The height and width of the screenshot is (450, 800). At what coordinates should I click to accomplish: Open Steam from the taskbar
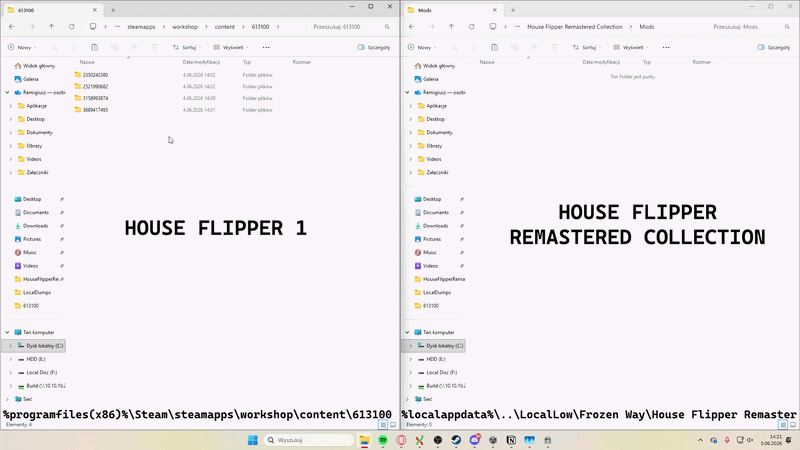click(x=456, y=440)
